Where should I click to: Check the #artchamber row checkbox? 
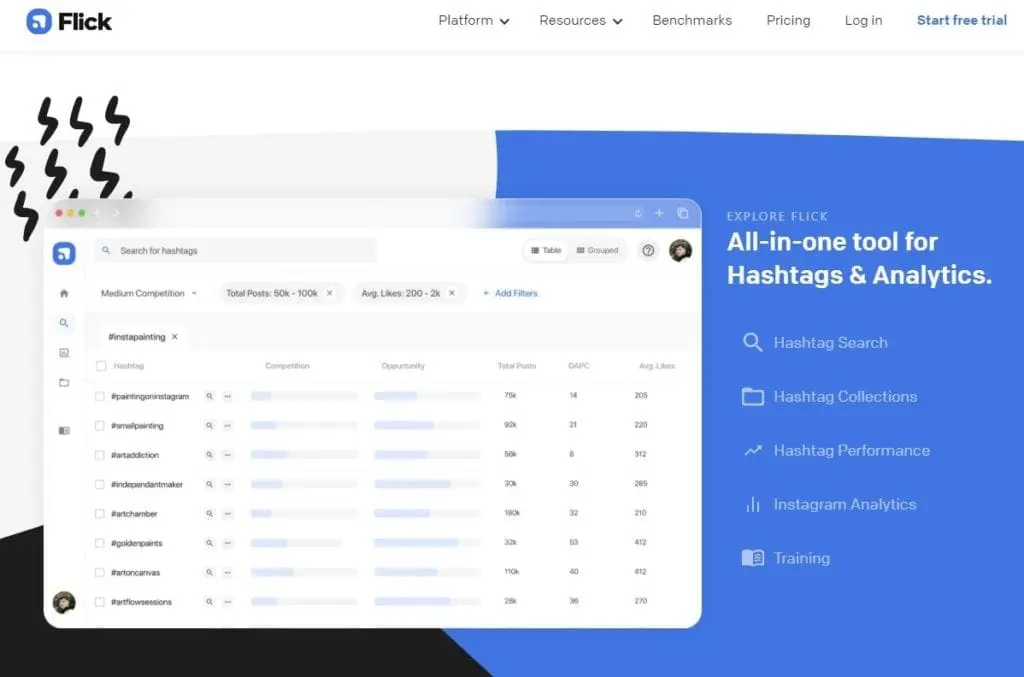(x=99, y=514)
